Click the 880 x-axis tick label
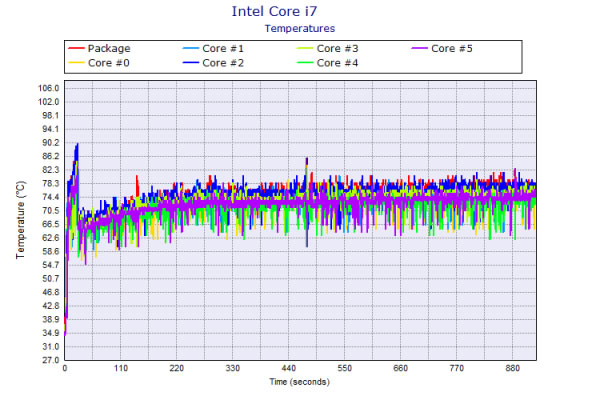 tap(512, 368)
